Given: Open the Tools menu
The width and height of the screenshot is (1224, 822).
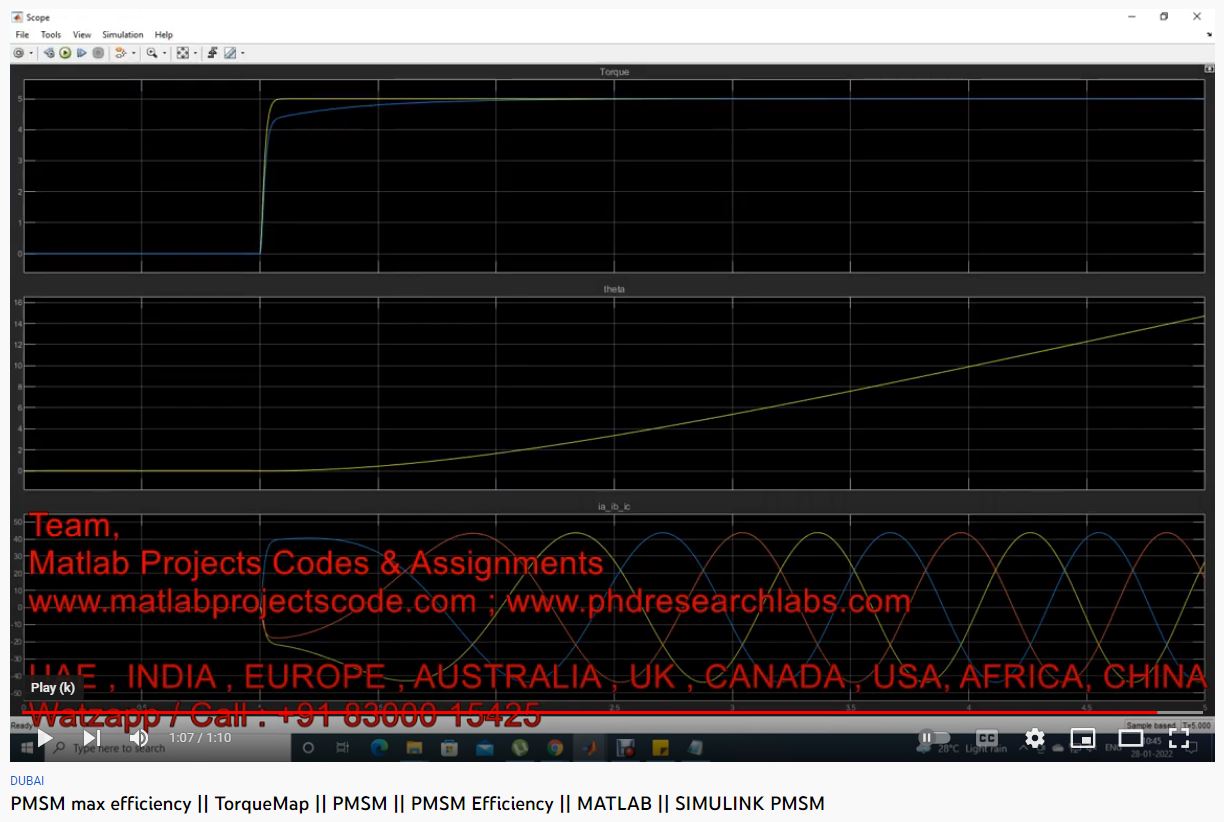Looking at the screenshot, I should [51, 35].
